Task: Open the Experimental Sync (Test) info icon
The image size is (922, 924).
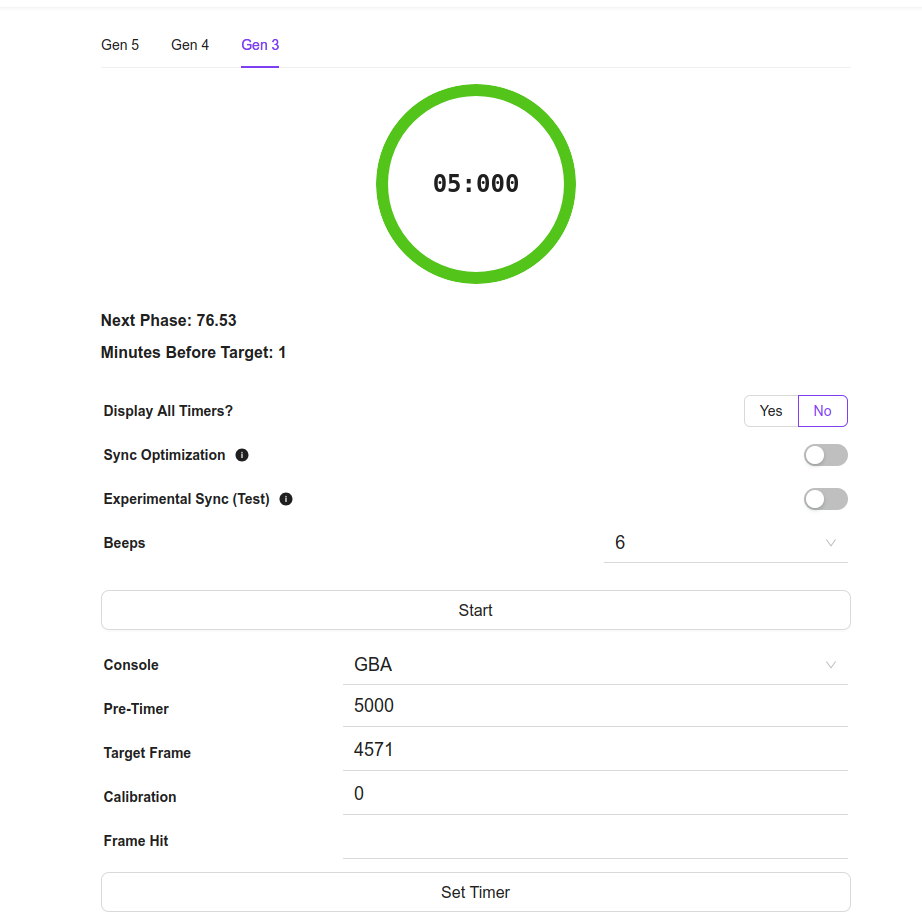Action: pyautogui.click(x=286, y=499)
